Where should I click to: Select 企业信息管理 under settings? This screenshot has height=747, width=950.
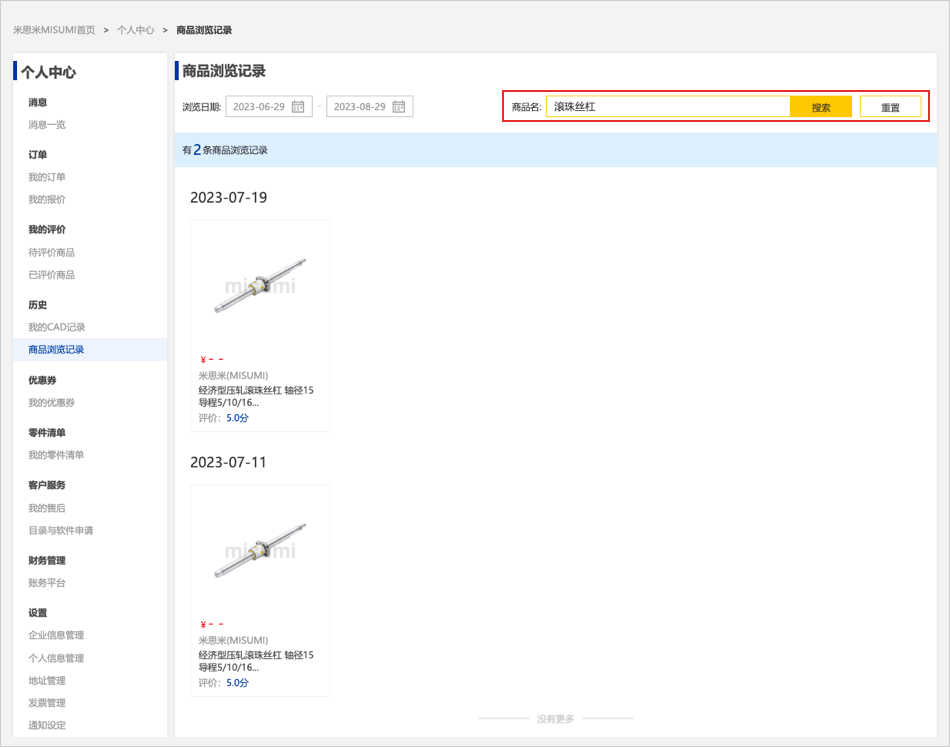tap(56, 635)
